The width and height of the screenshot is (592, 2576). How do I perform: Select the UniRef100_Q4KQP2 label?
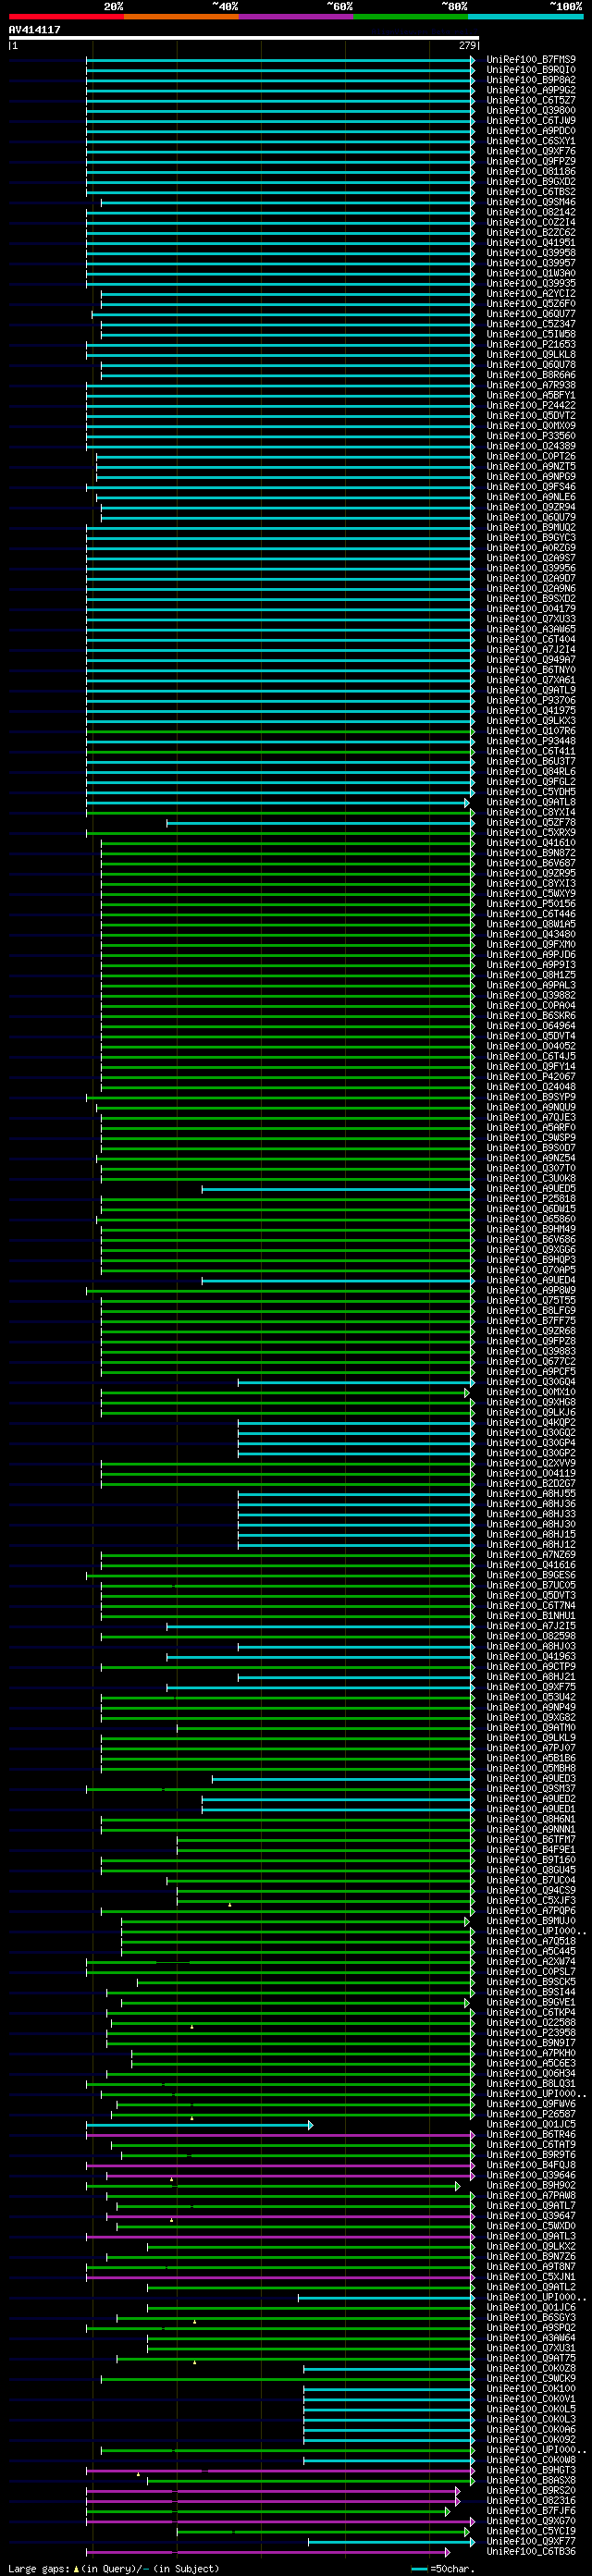coord(531,1422)
